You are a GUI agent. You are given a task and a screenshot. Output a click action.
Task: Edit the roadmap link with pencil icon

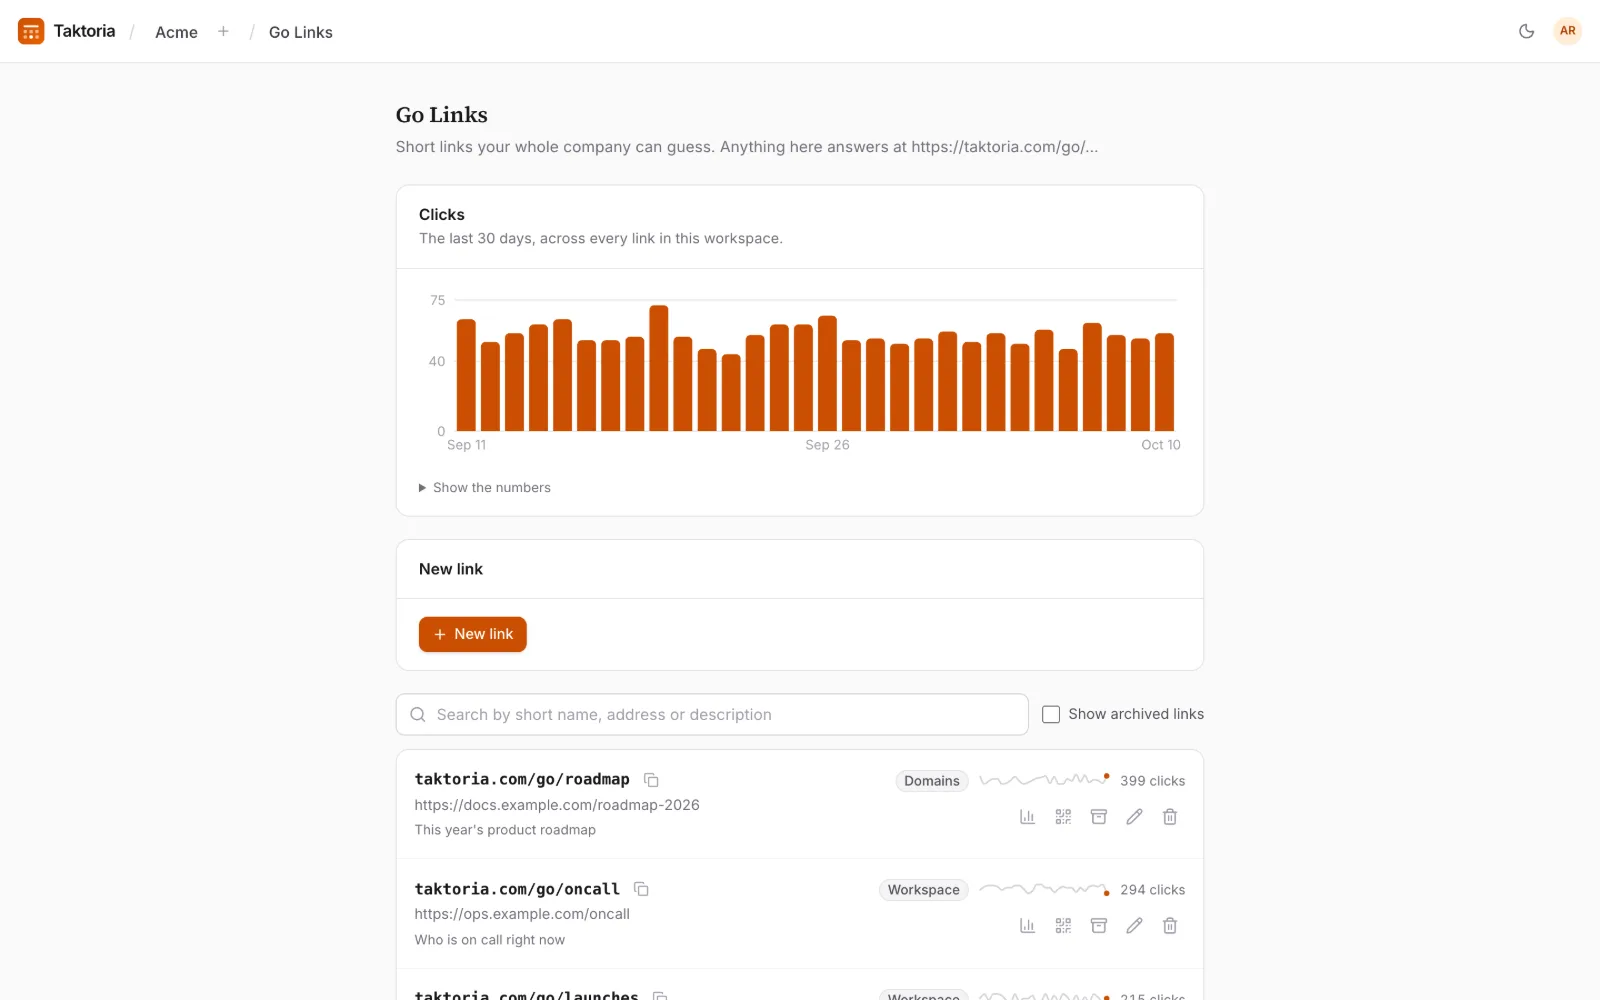pos(1134,817)
